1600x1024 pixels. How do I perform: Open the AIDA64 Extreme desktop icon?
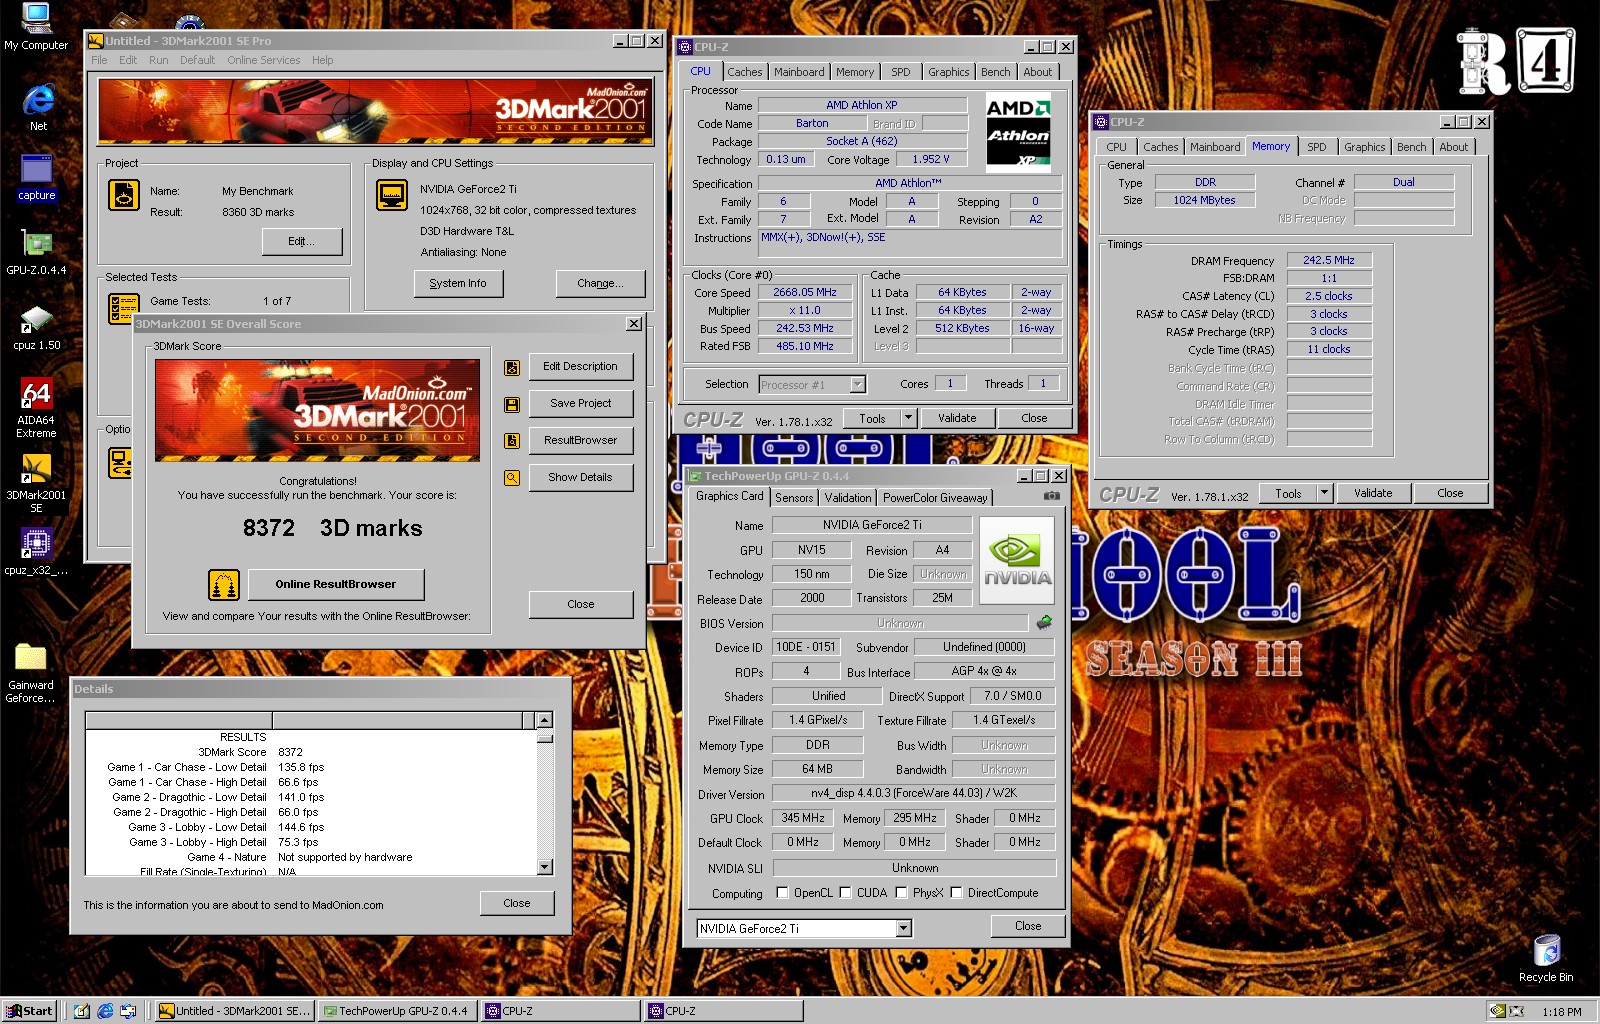pos(36,395)
